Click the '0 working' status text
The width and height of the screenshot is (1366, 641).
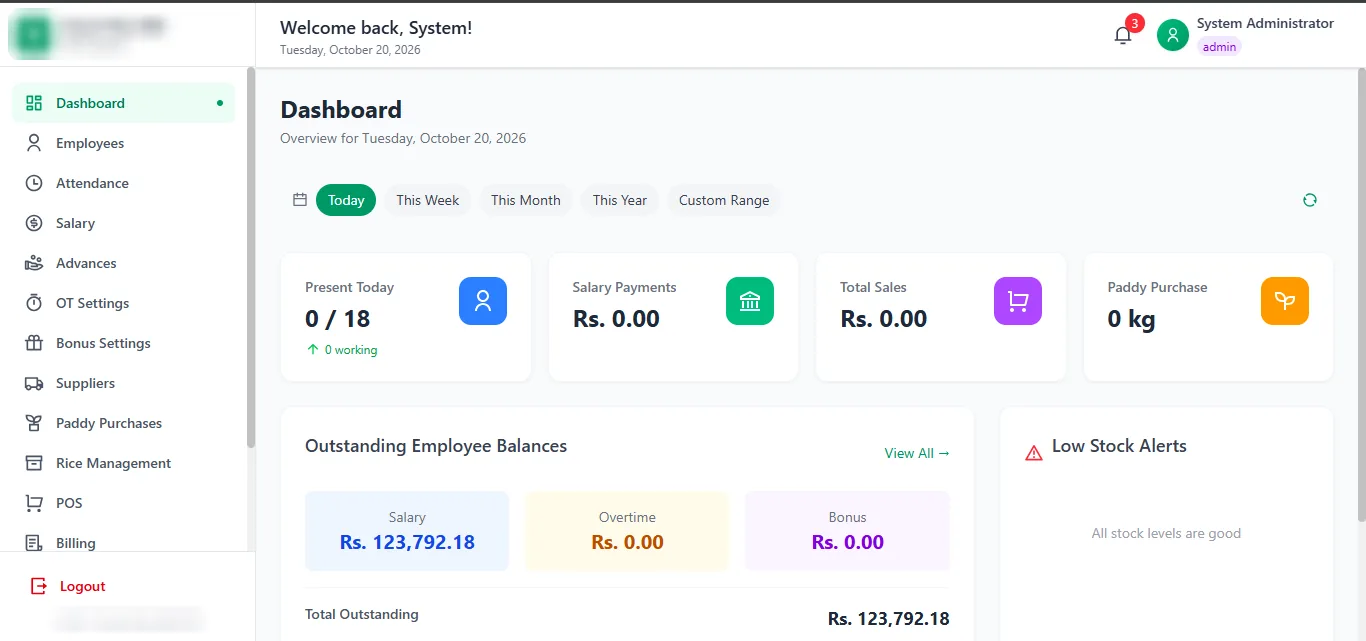[351, 350]
